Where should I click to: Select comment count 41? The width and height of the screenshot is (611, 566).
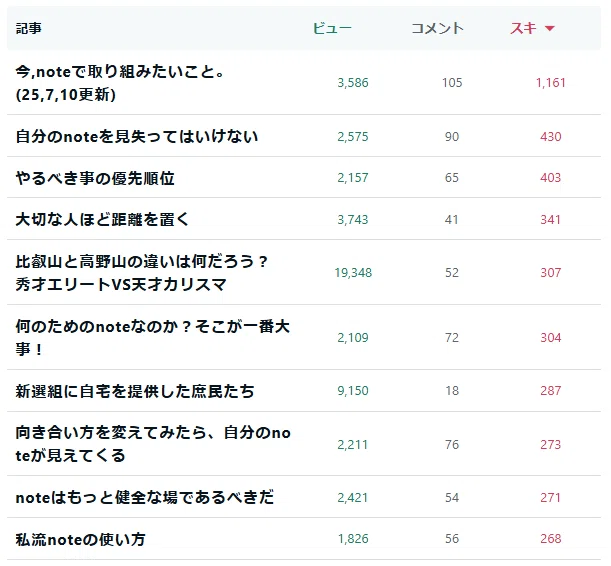point(452,220)
